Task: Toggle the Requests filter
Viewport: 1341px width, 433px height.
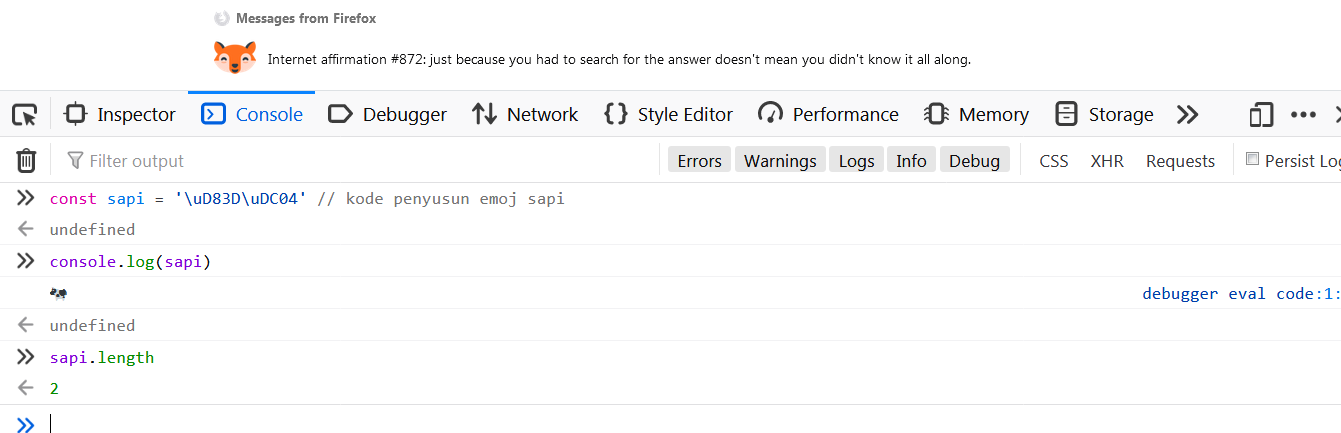Action: 1180,161
